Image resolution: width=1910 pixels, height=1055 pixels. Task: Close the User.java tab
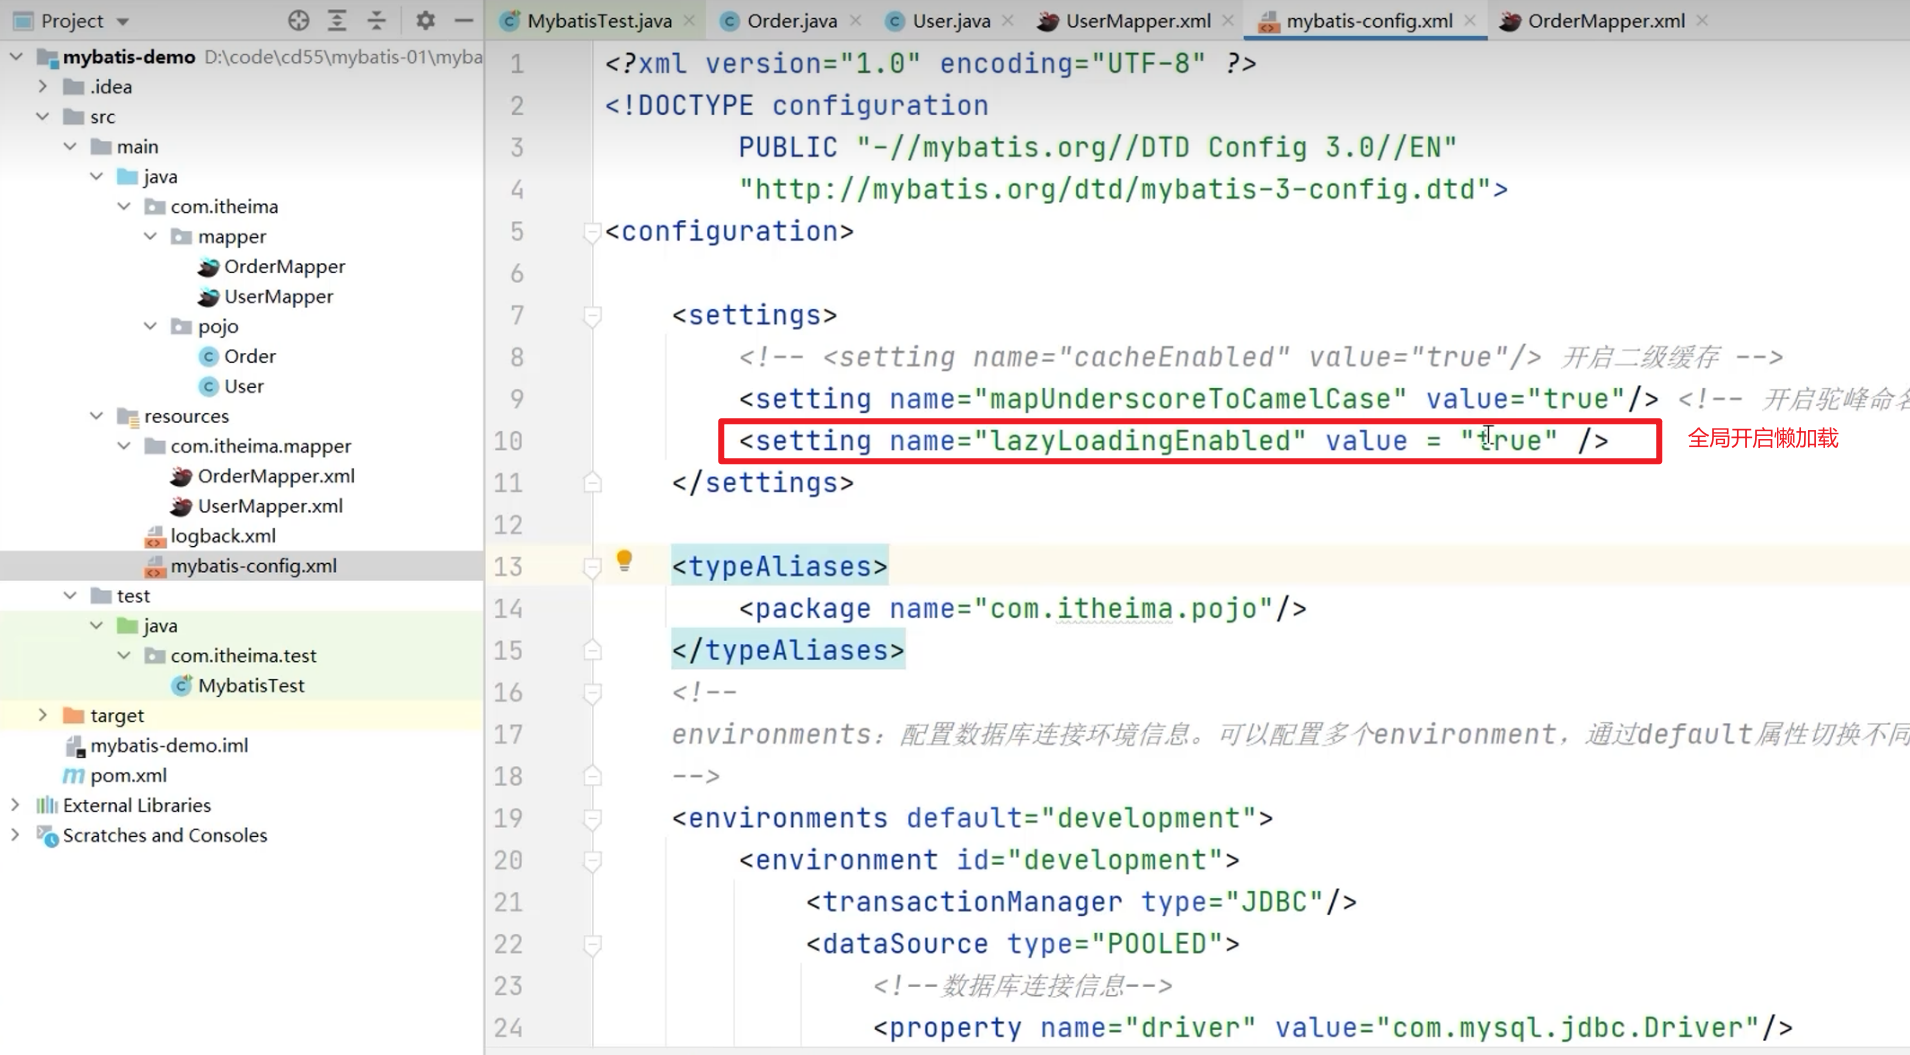click(1007, 21)
